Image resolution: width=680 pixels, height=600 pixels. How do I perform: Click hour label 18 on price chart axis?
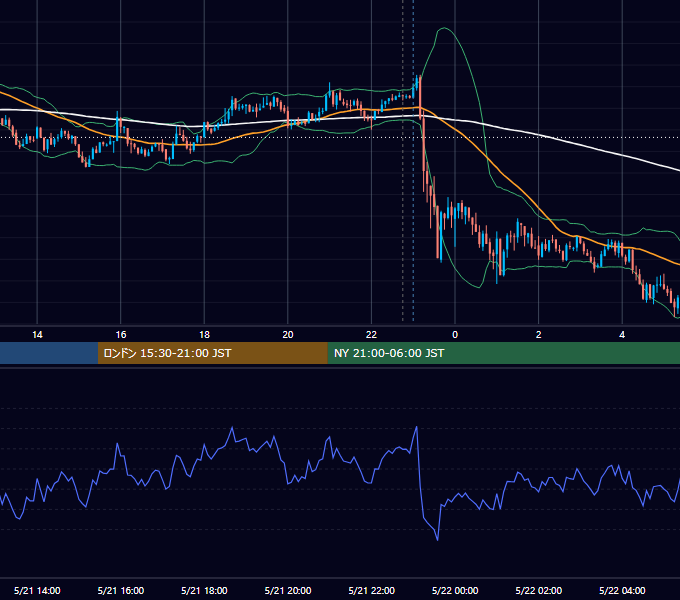pyautogui.click(x=204, y=335)
